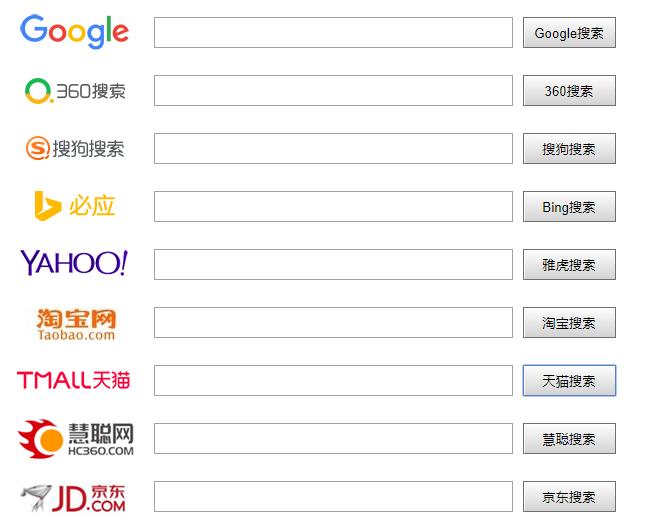Viewport: 649px width, 524px height.
Task: Submit with the Bing搜索 button
Action: [x=569, y=207]
